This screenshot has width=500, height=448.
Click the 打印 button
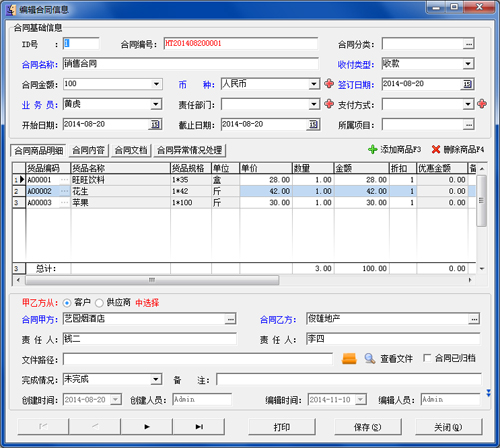(282, 427)
